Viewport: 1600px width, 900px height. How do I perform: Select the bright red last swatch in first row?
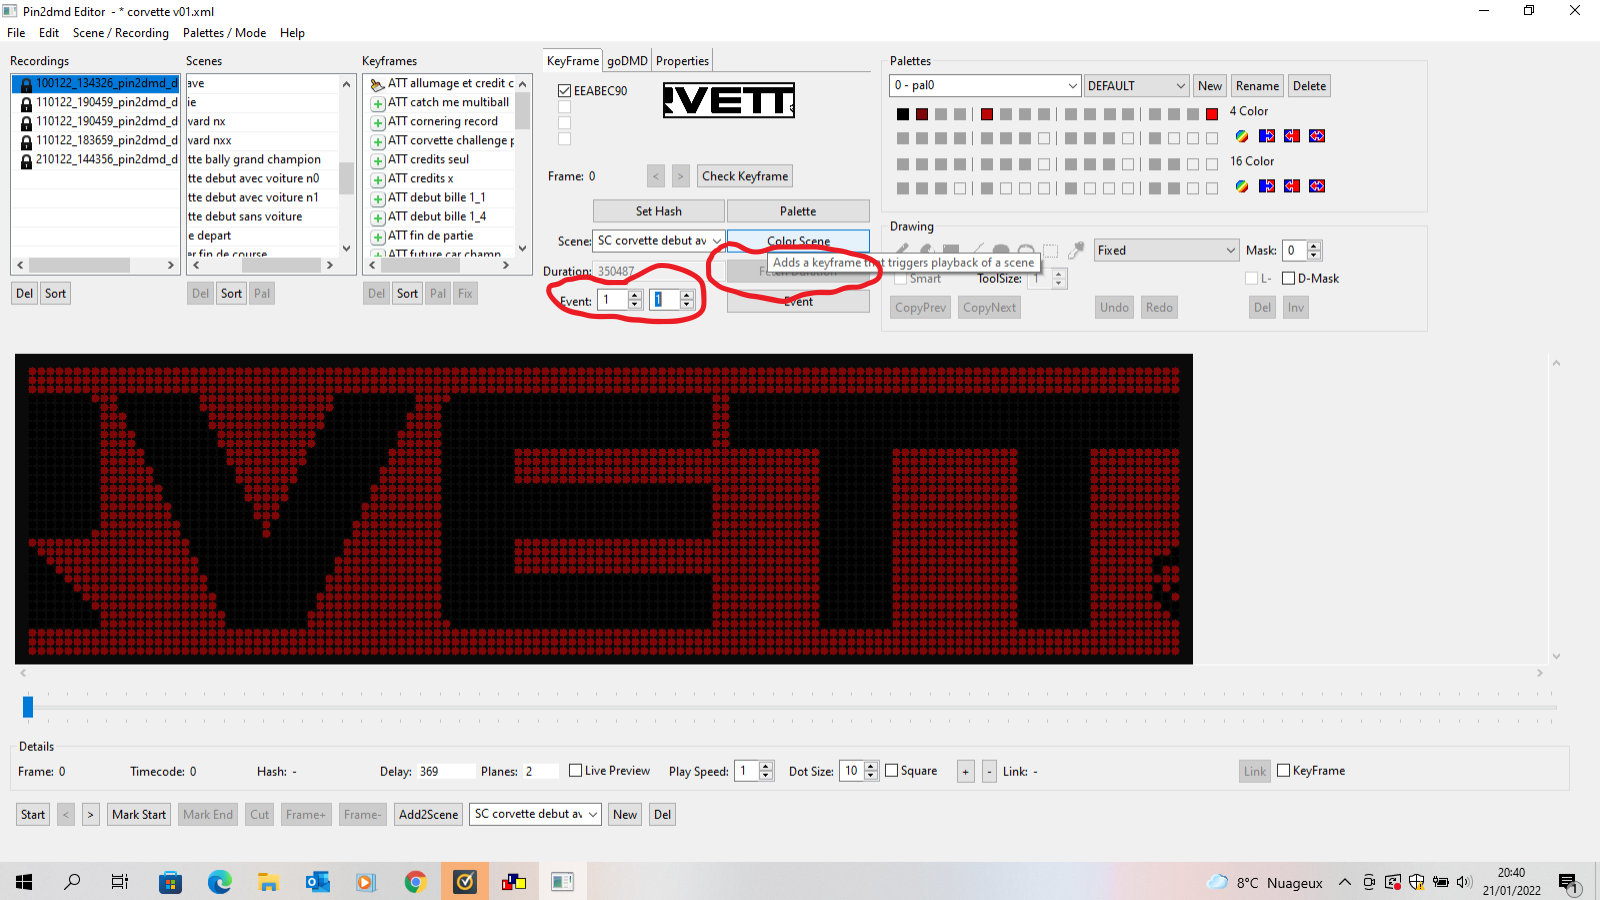coord(1212,114)
